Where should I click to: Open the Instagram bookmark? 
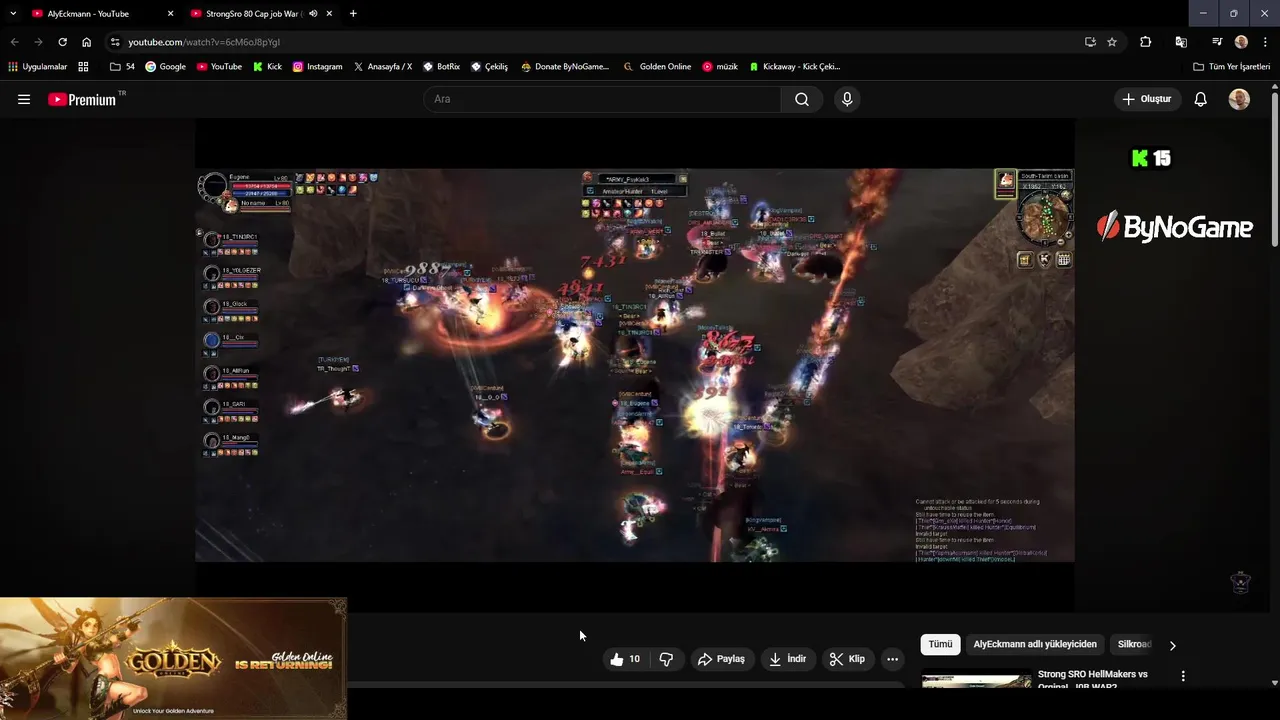317,67
